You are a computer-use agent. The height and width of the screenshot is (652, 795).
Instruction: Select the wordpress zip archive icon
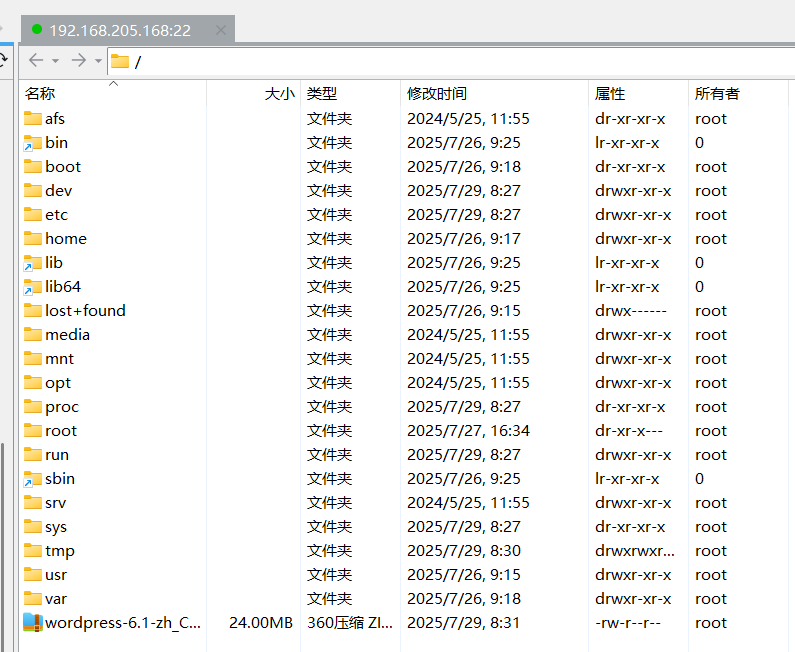point(33,623)
